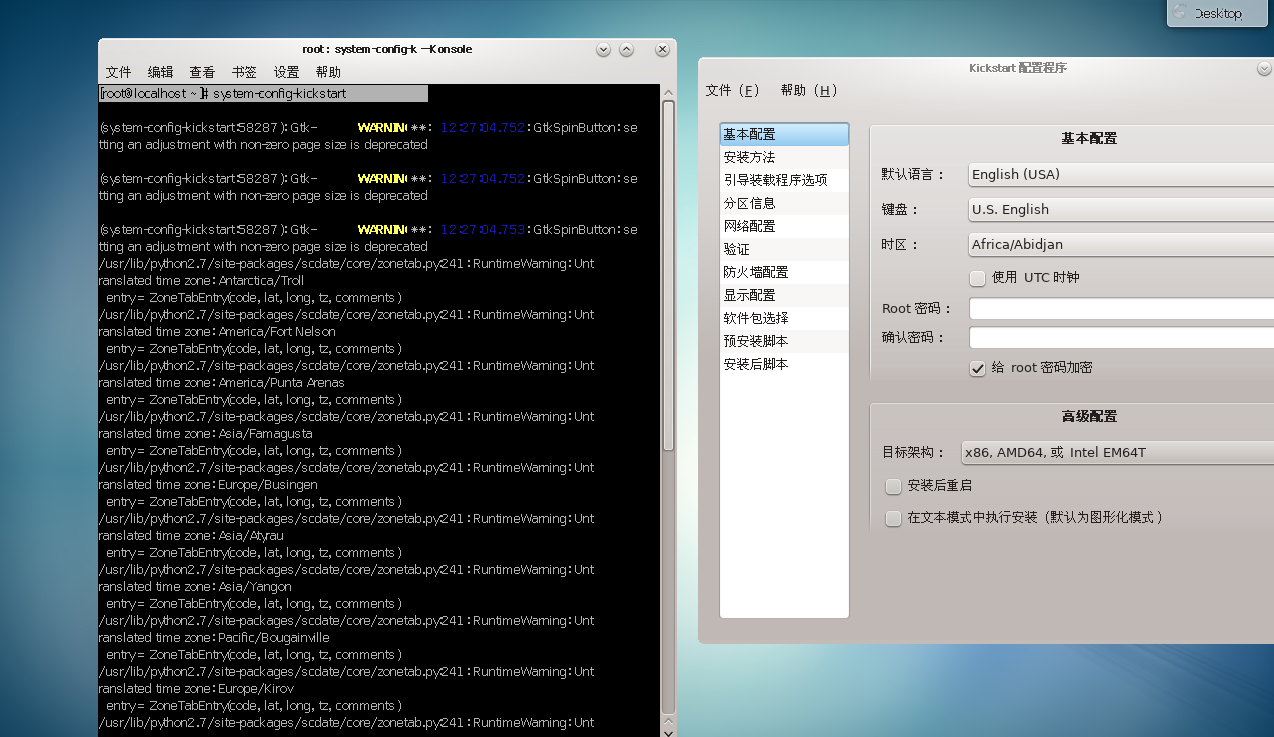This screenshot has width=1274, height=737.
Task: Open the 帮助 menu in Konsole
Action: [x=328, y=72]
